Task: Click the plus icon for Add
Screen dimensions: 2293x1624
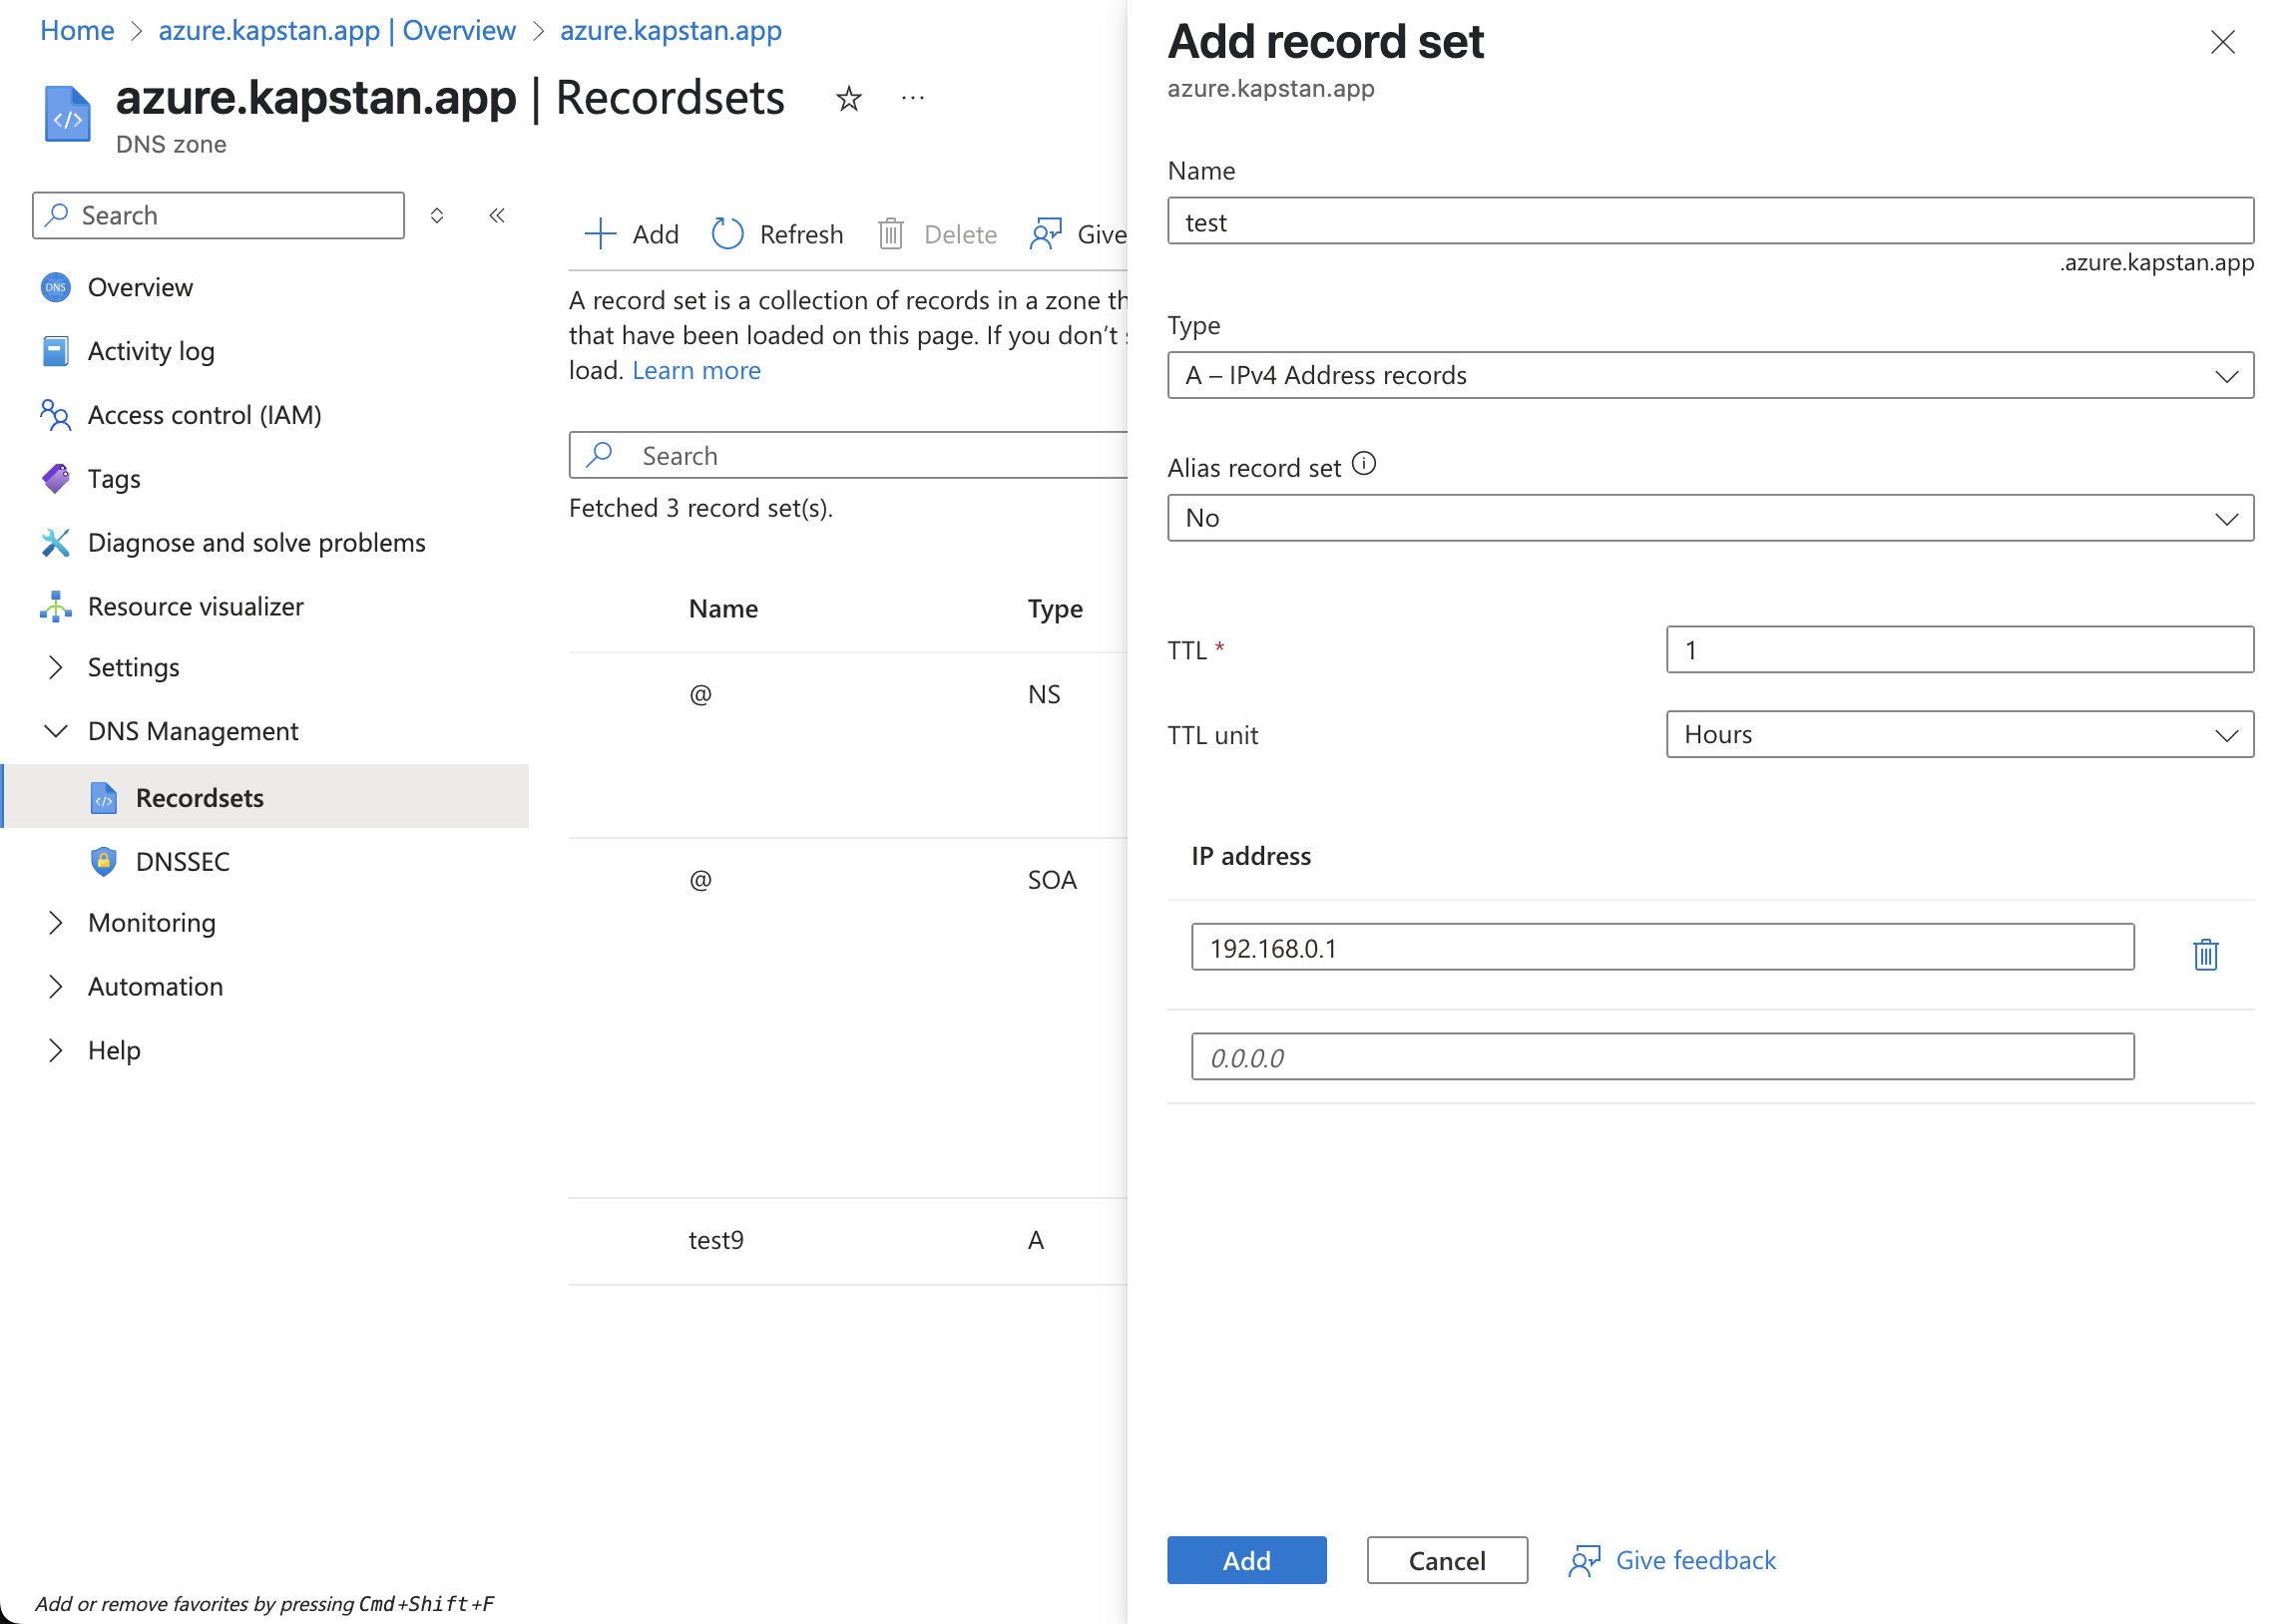Action: [x=600, y=234]
